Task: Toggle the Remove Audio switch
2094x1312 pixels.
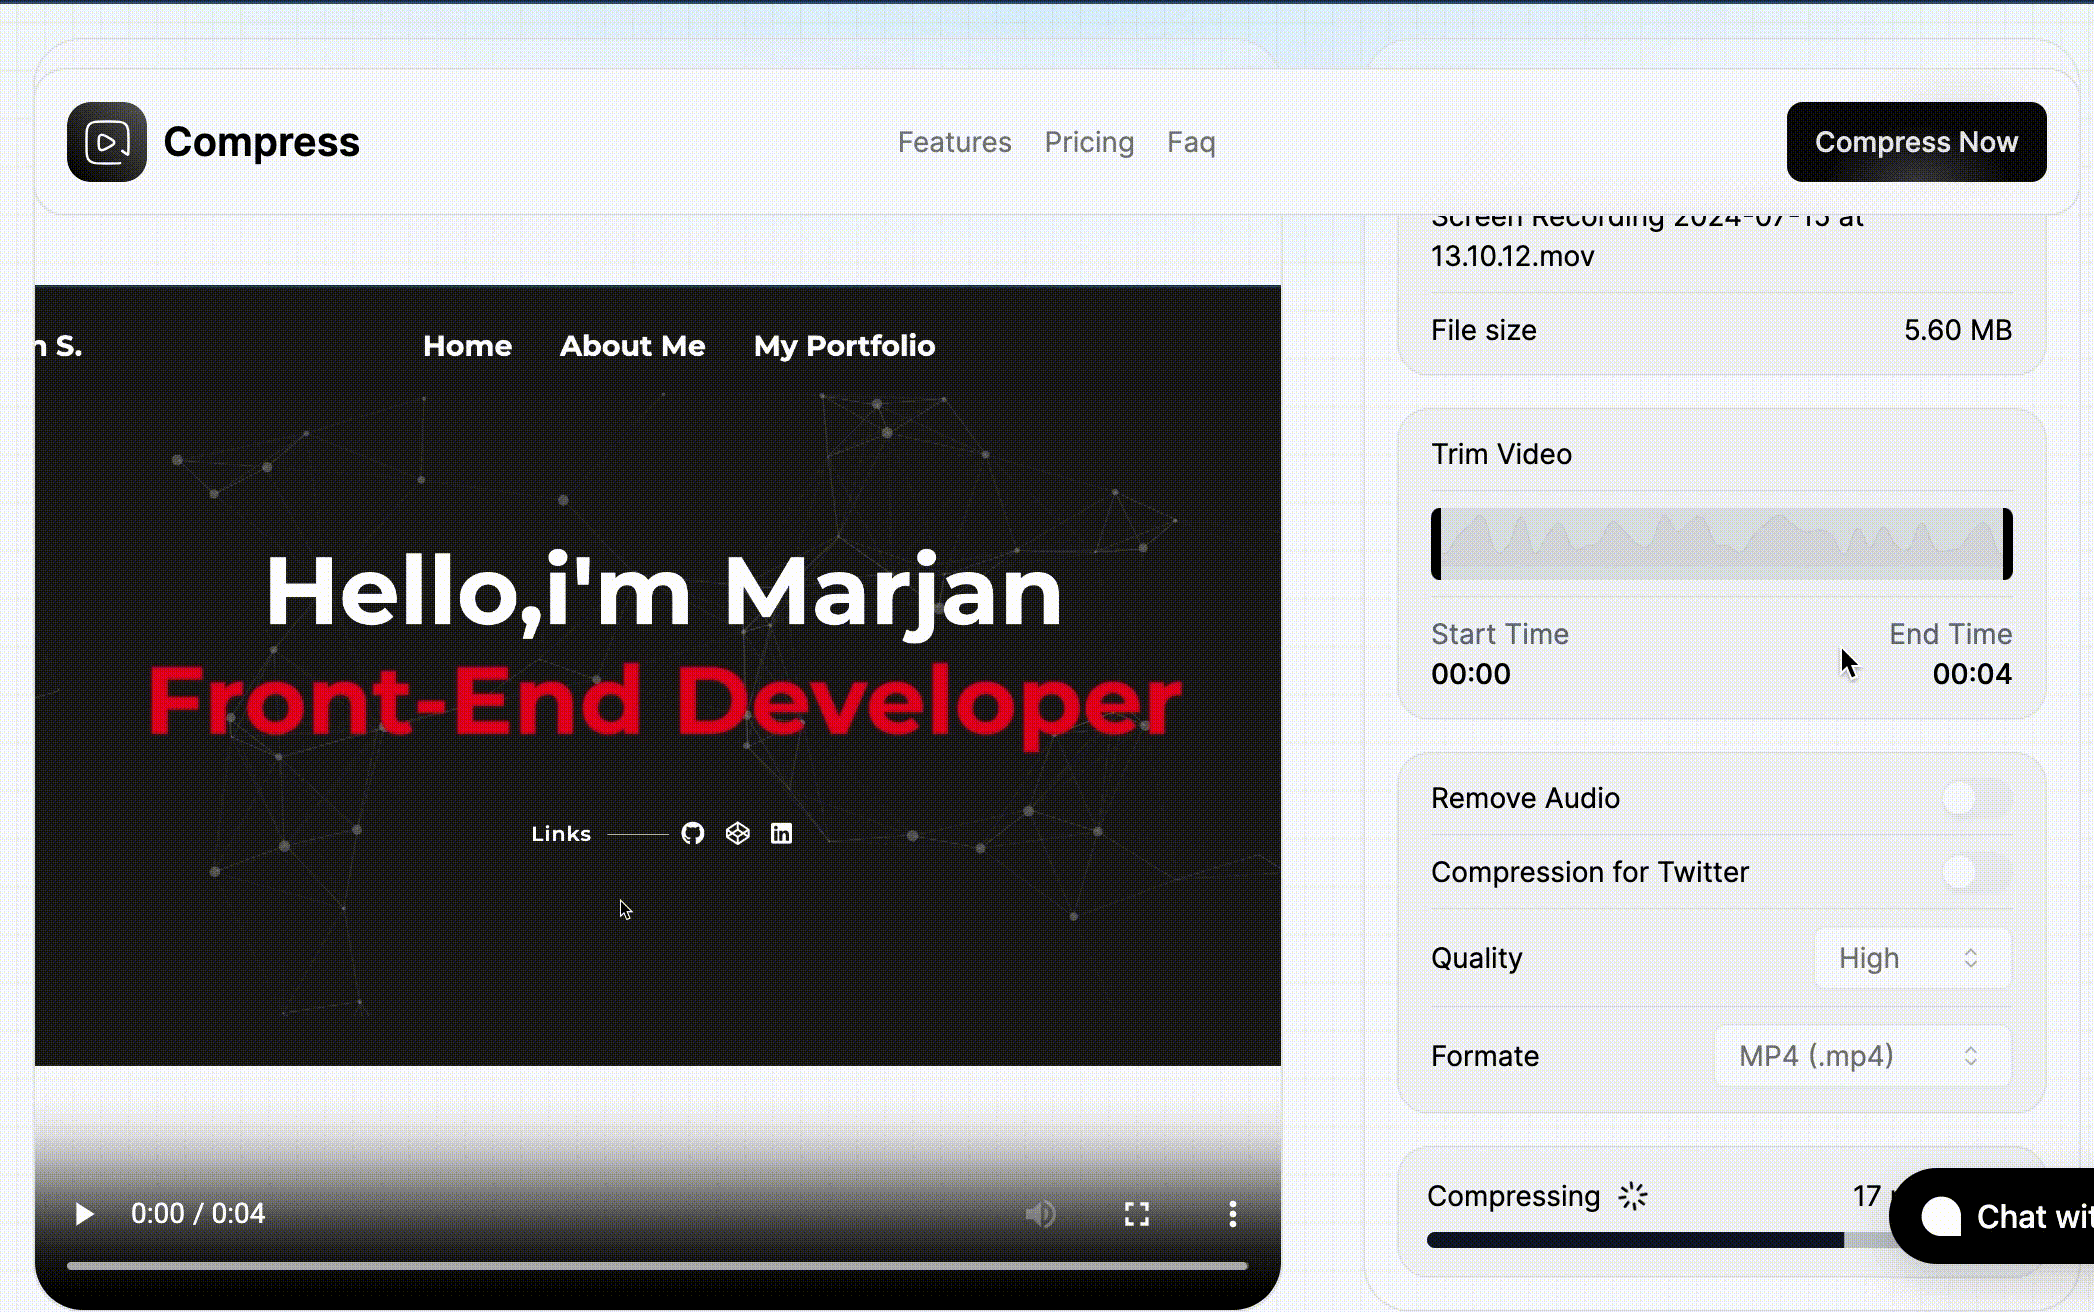Action: 1975,798
